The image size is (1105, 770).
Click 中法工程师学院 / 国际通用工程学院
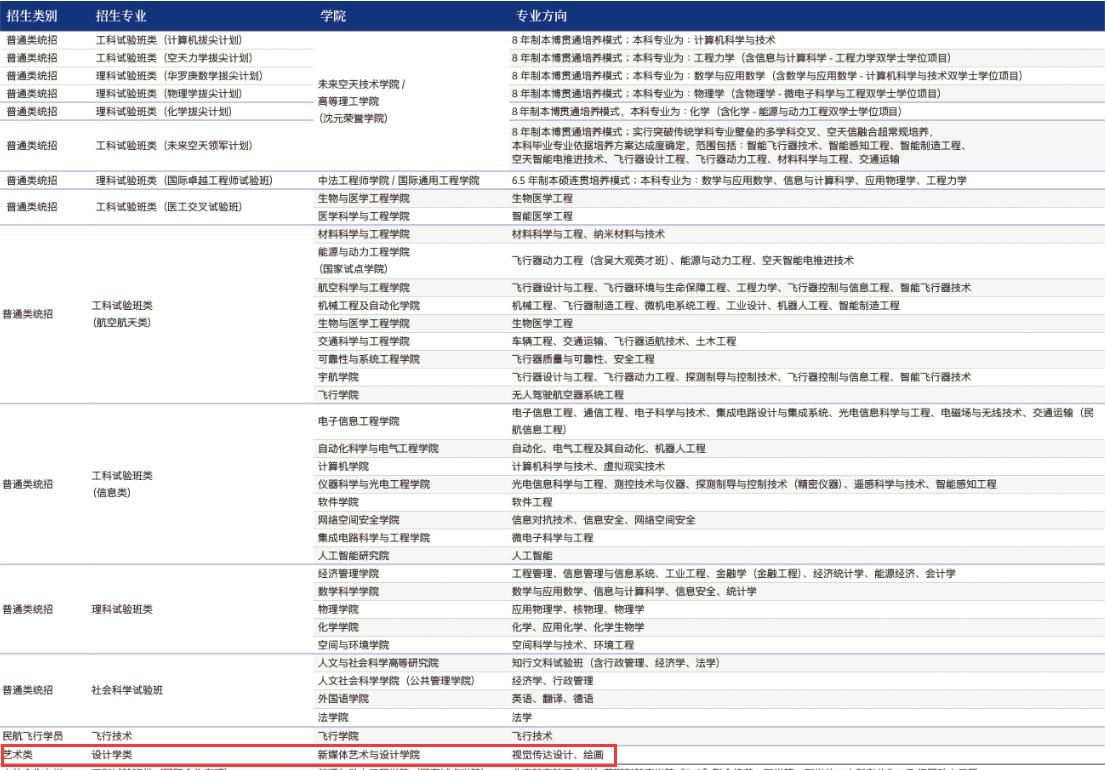[x=398, y=180]
